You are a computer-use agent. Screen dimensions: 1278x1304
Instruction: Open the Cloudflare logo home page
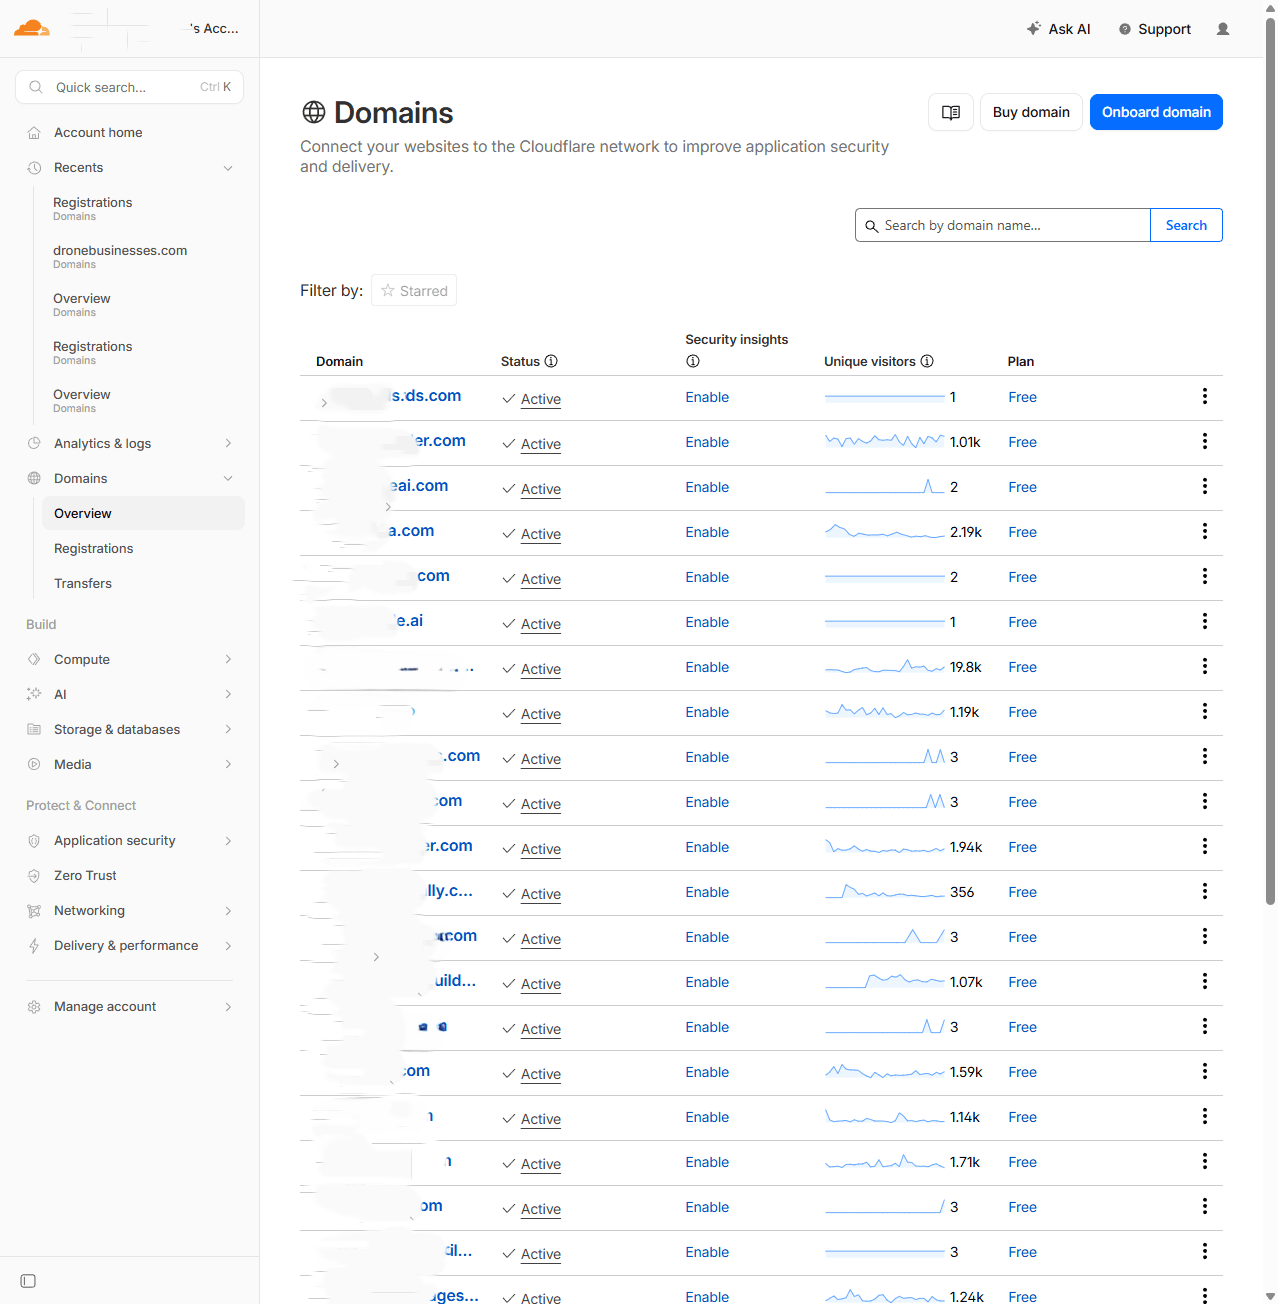(x=31, y=28)
